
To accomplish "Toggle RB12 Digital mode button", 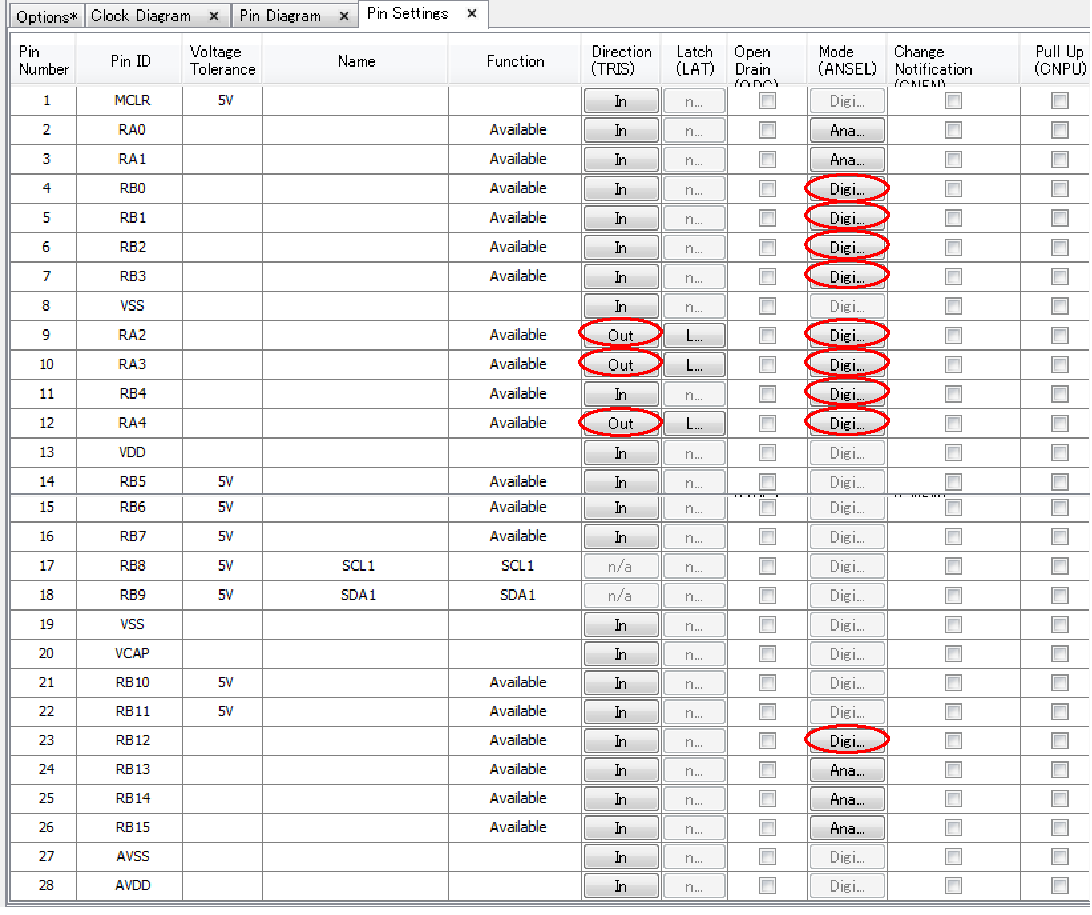I will coord(846,741).
